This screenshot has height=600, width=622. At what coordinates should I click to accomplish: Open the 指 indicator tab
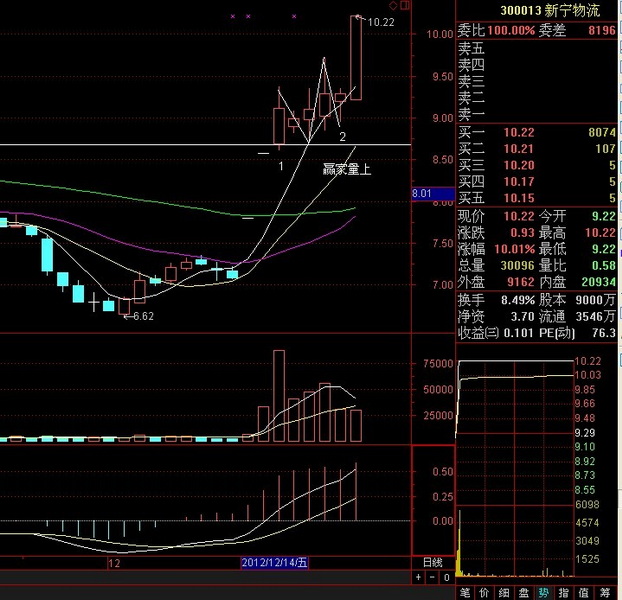coord(562,591)
